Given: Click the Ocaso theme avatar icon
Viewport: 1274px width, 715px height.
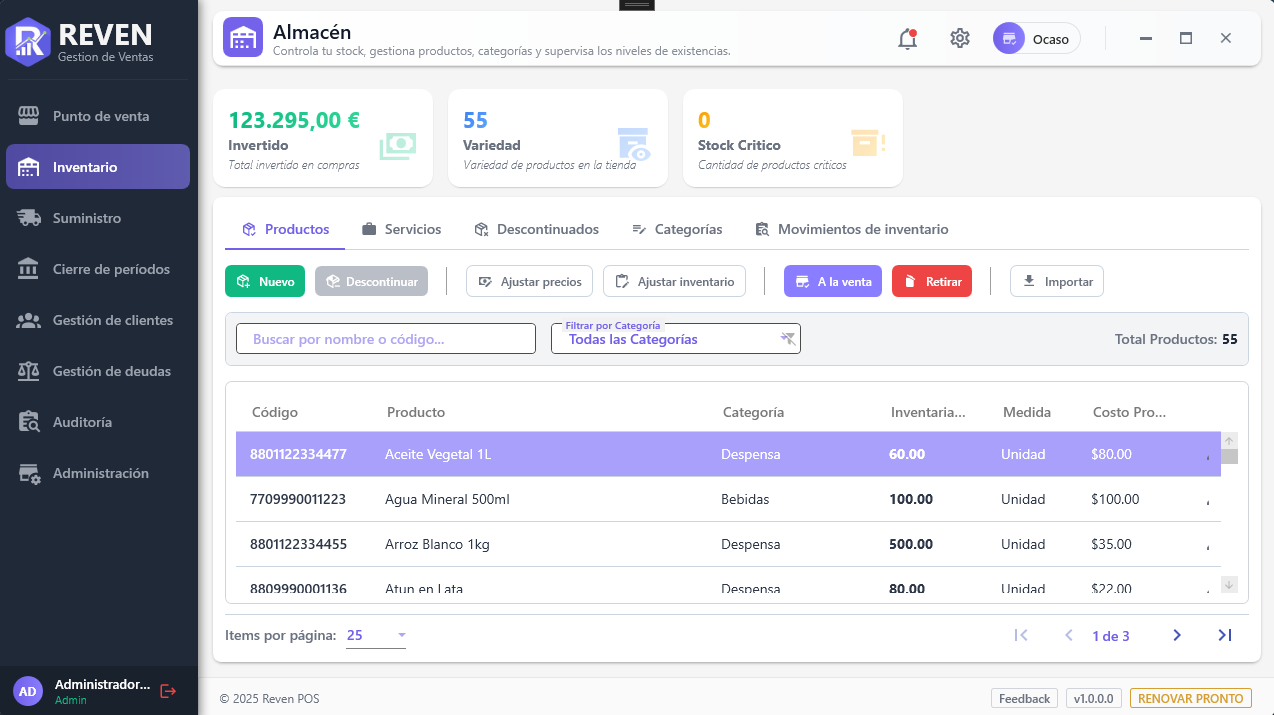Looking at the screenshot, I should (1009, 39).
